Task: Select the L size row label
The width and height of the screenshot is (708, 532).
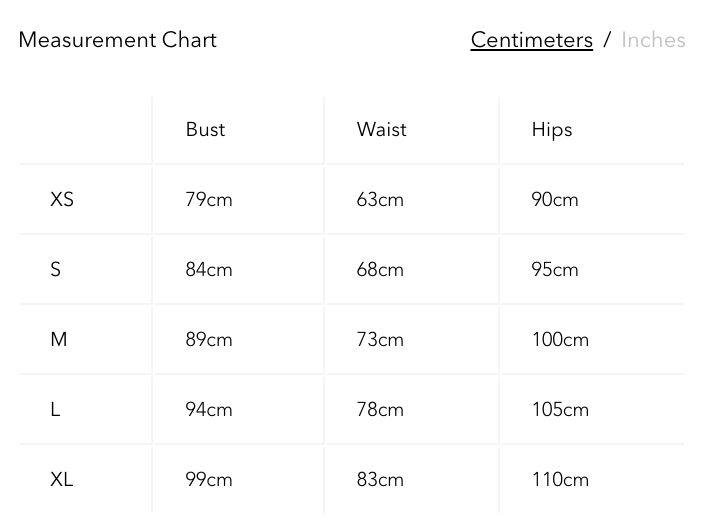Action: [x=55, y=409]
